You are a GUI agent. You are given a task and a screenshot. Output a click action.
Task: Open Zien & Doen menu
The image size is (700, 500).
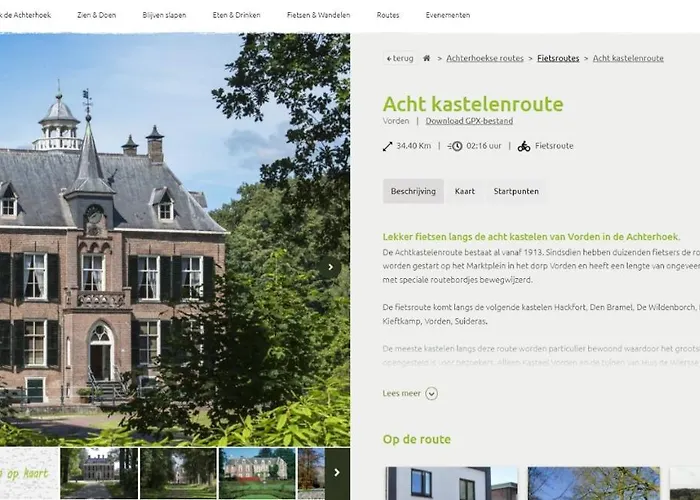96,15
